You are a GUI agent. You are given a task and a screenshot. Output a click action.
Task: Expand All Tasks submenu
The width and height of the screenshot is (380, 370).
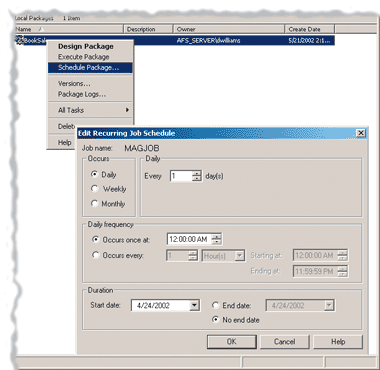coord(90,110)
